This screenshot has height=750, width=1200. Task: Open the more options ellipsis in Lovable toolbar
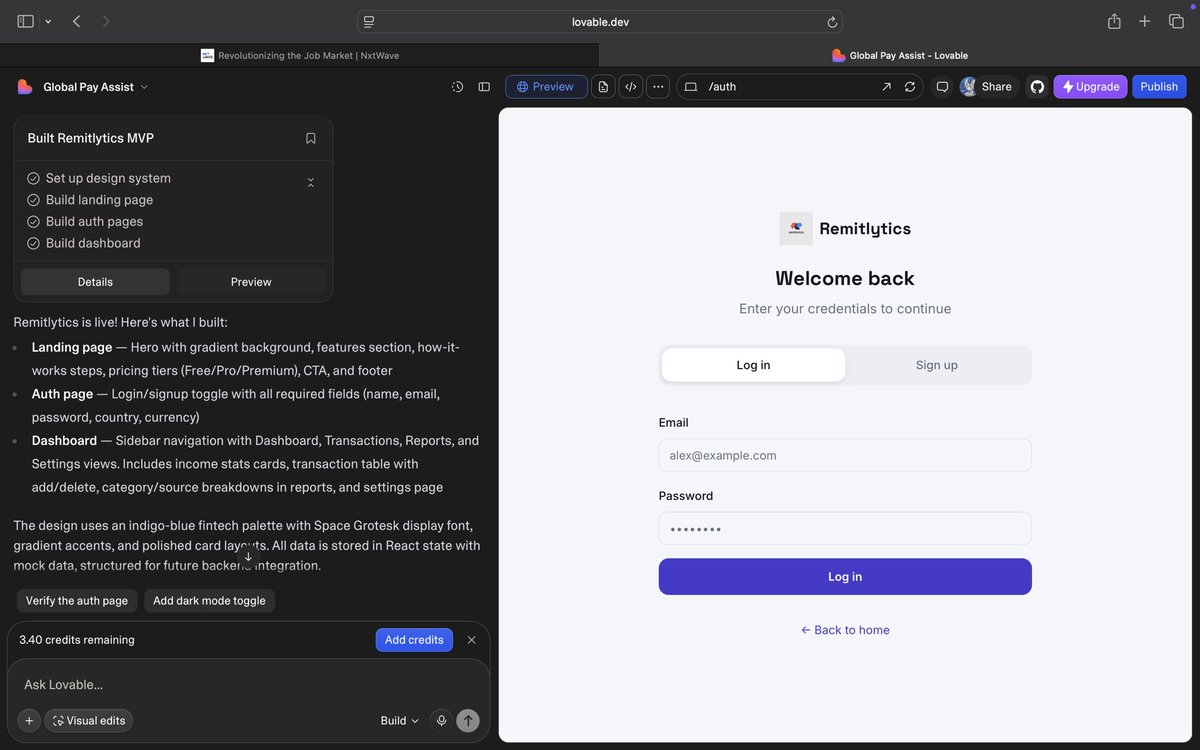(x=658, y=87)
